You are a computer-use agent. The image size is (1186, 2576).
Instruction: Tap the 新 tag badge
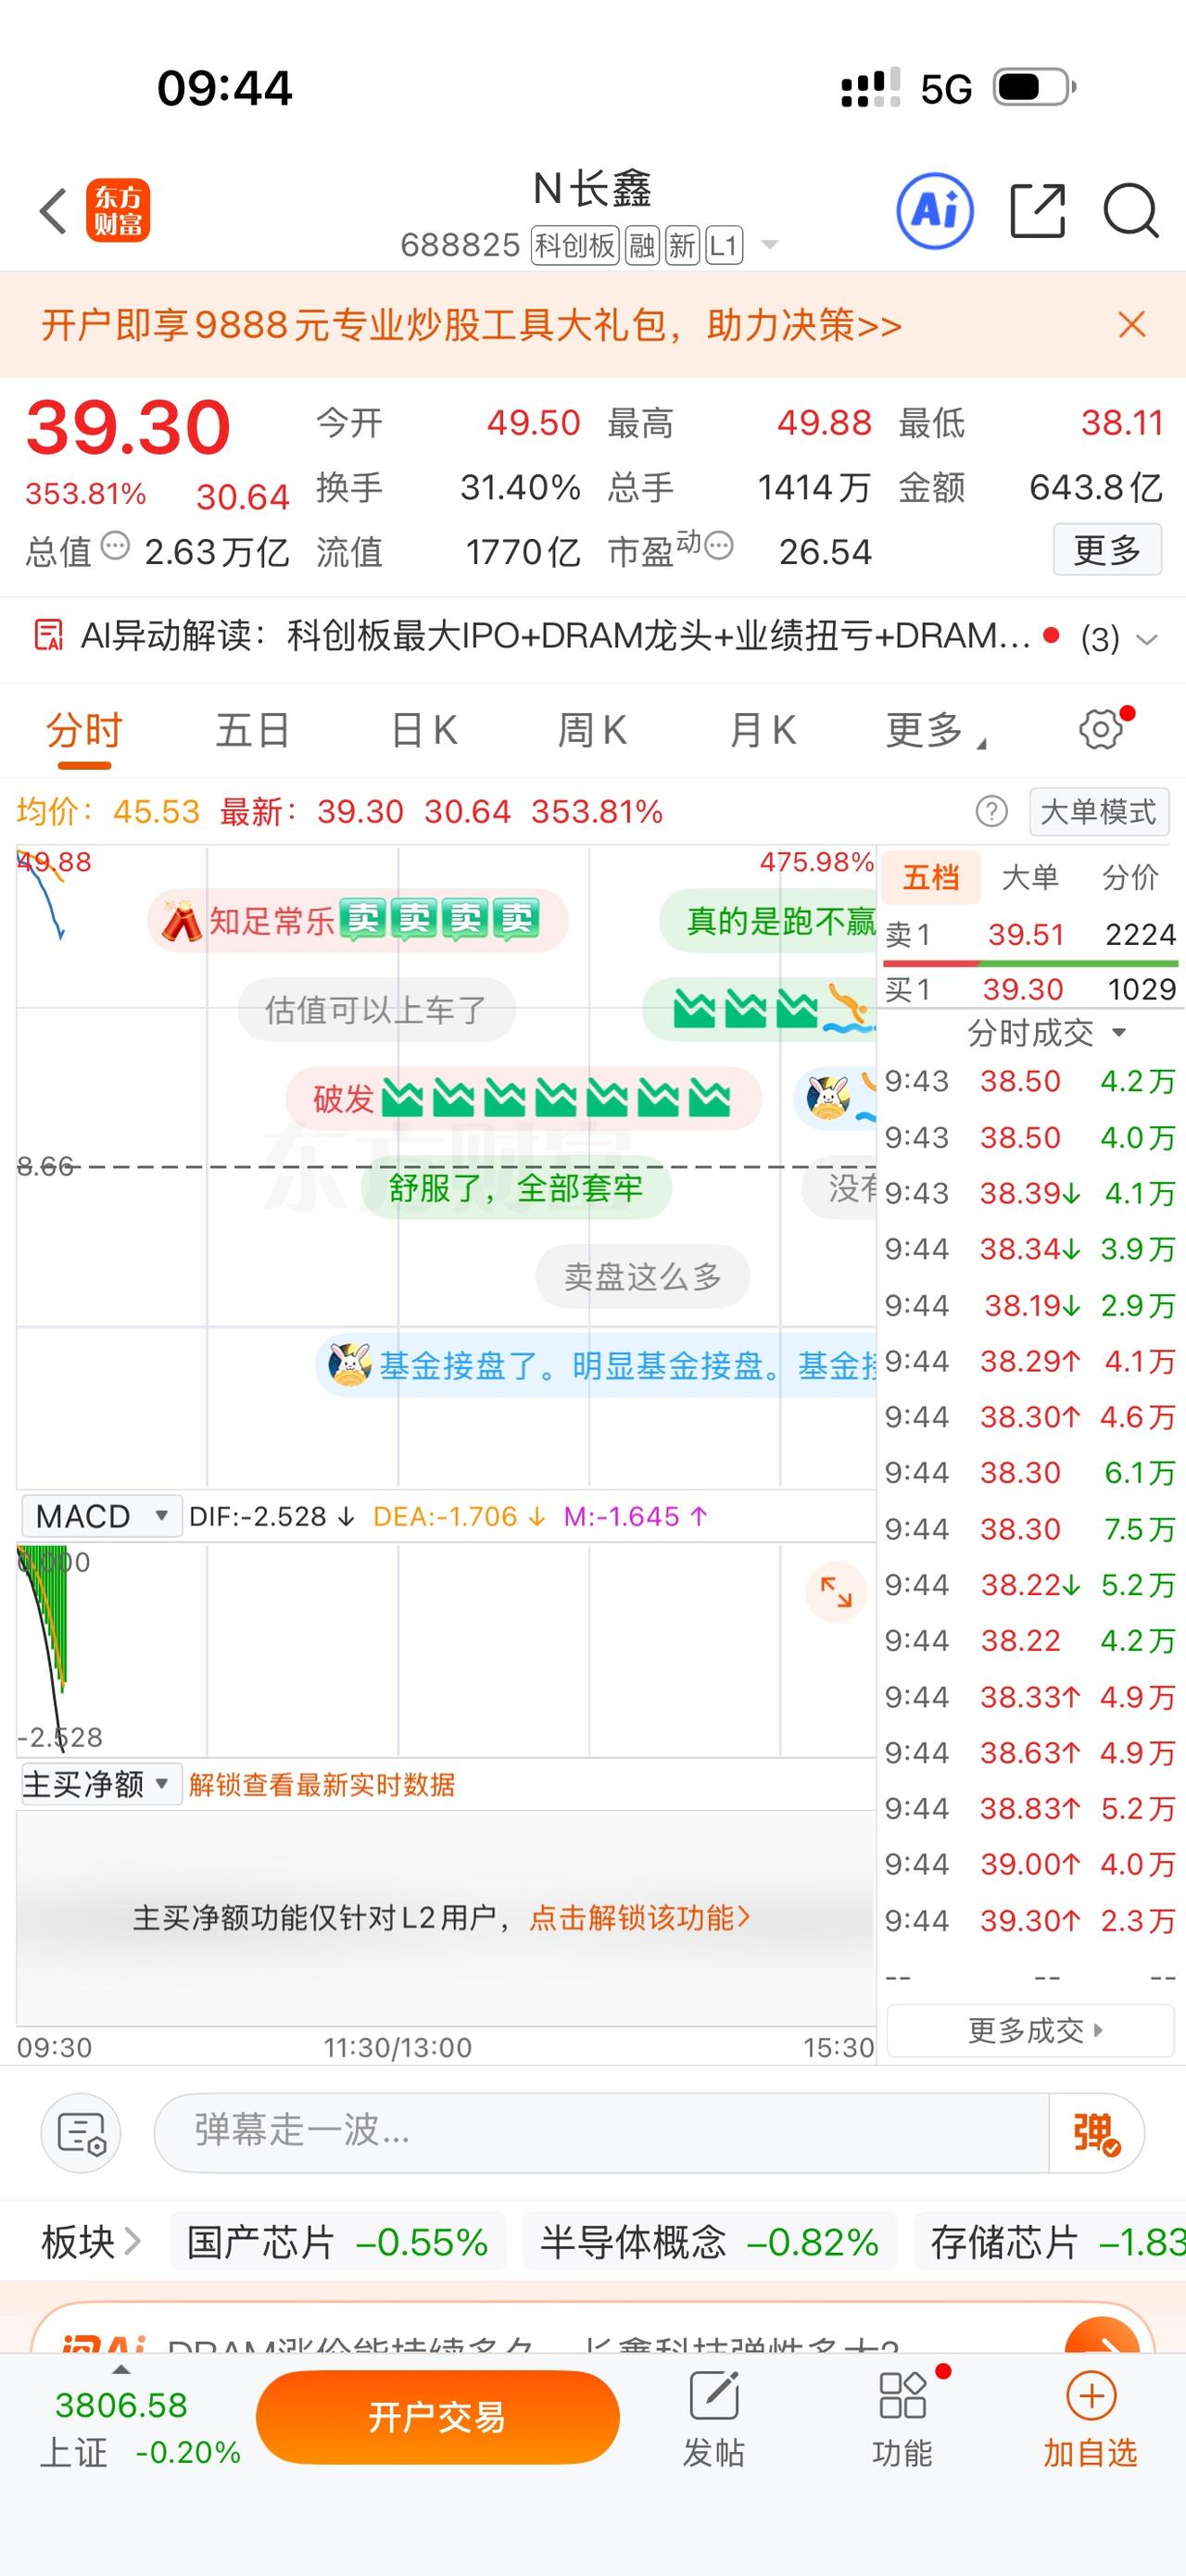(x=682, y=244)
